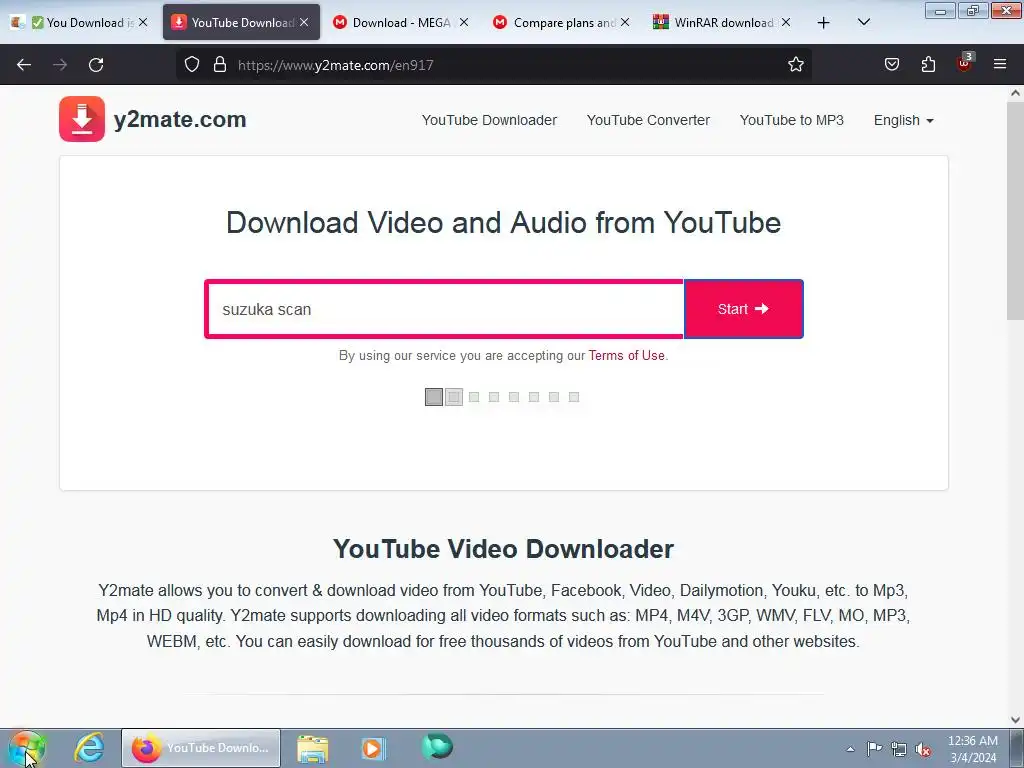Viewport: 1024px width, 768px height.
Task: Reload the current y2mate page
Action: pyautogui.click(x=96, y=65)
